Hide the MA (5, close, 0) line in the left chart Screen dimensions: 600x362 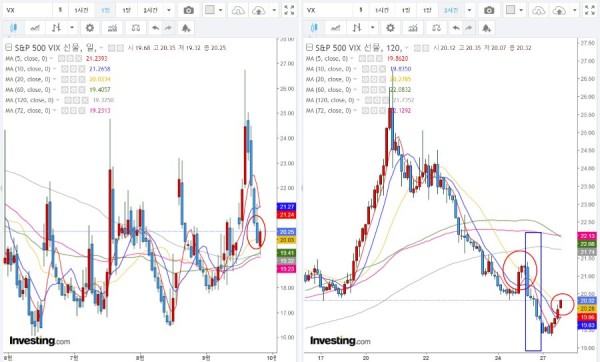coord(62,59)
